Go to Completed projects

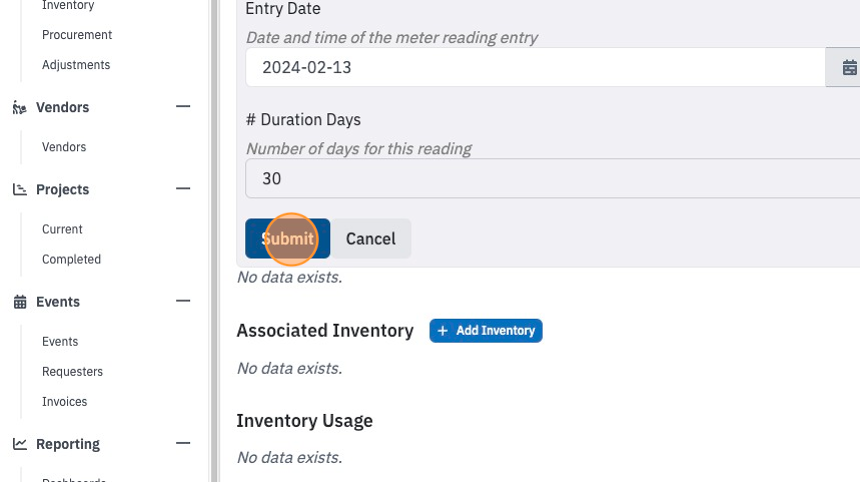pyautogui.click(x=71, y=259)
